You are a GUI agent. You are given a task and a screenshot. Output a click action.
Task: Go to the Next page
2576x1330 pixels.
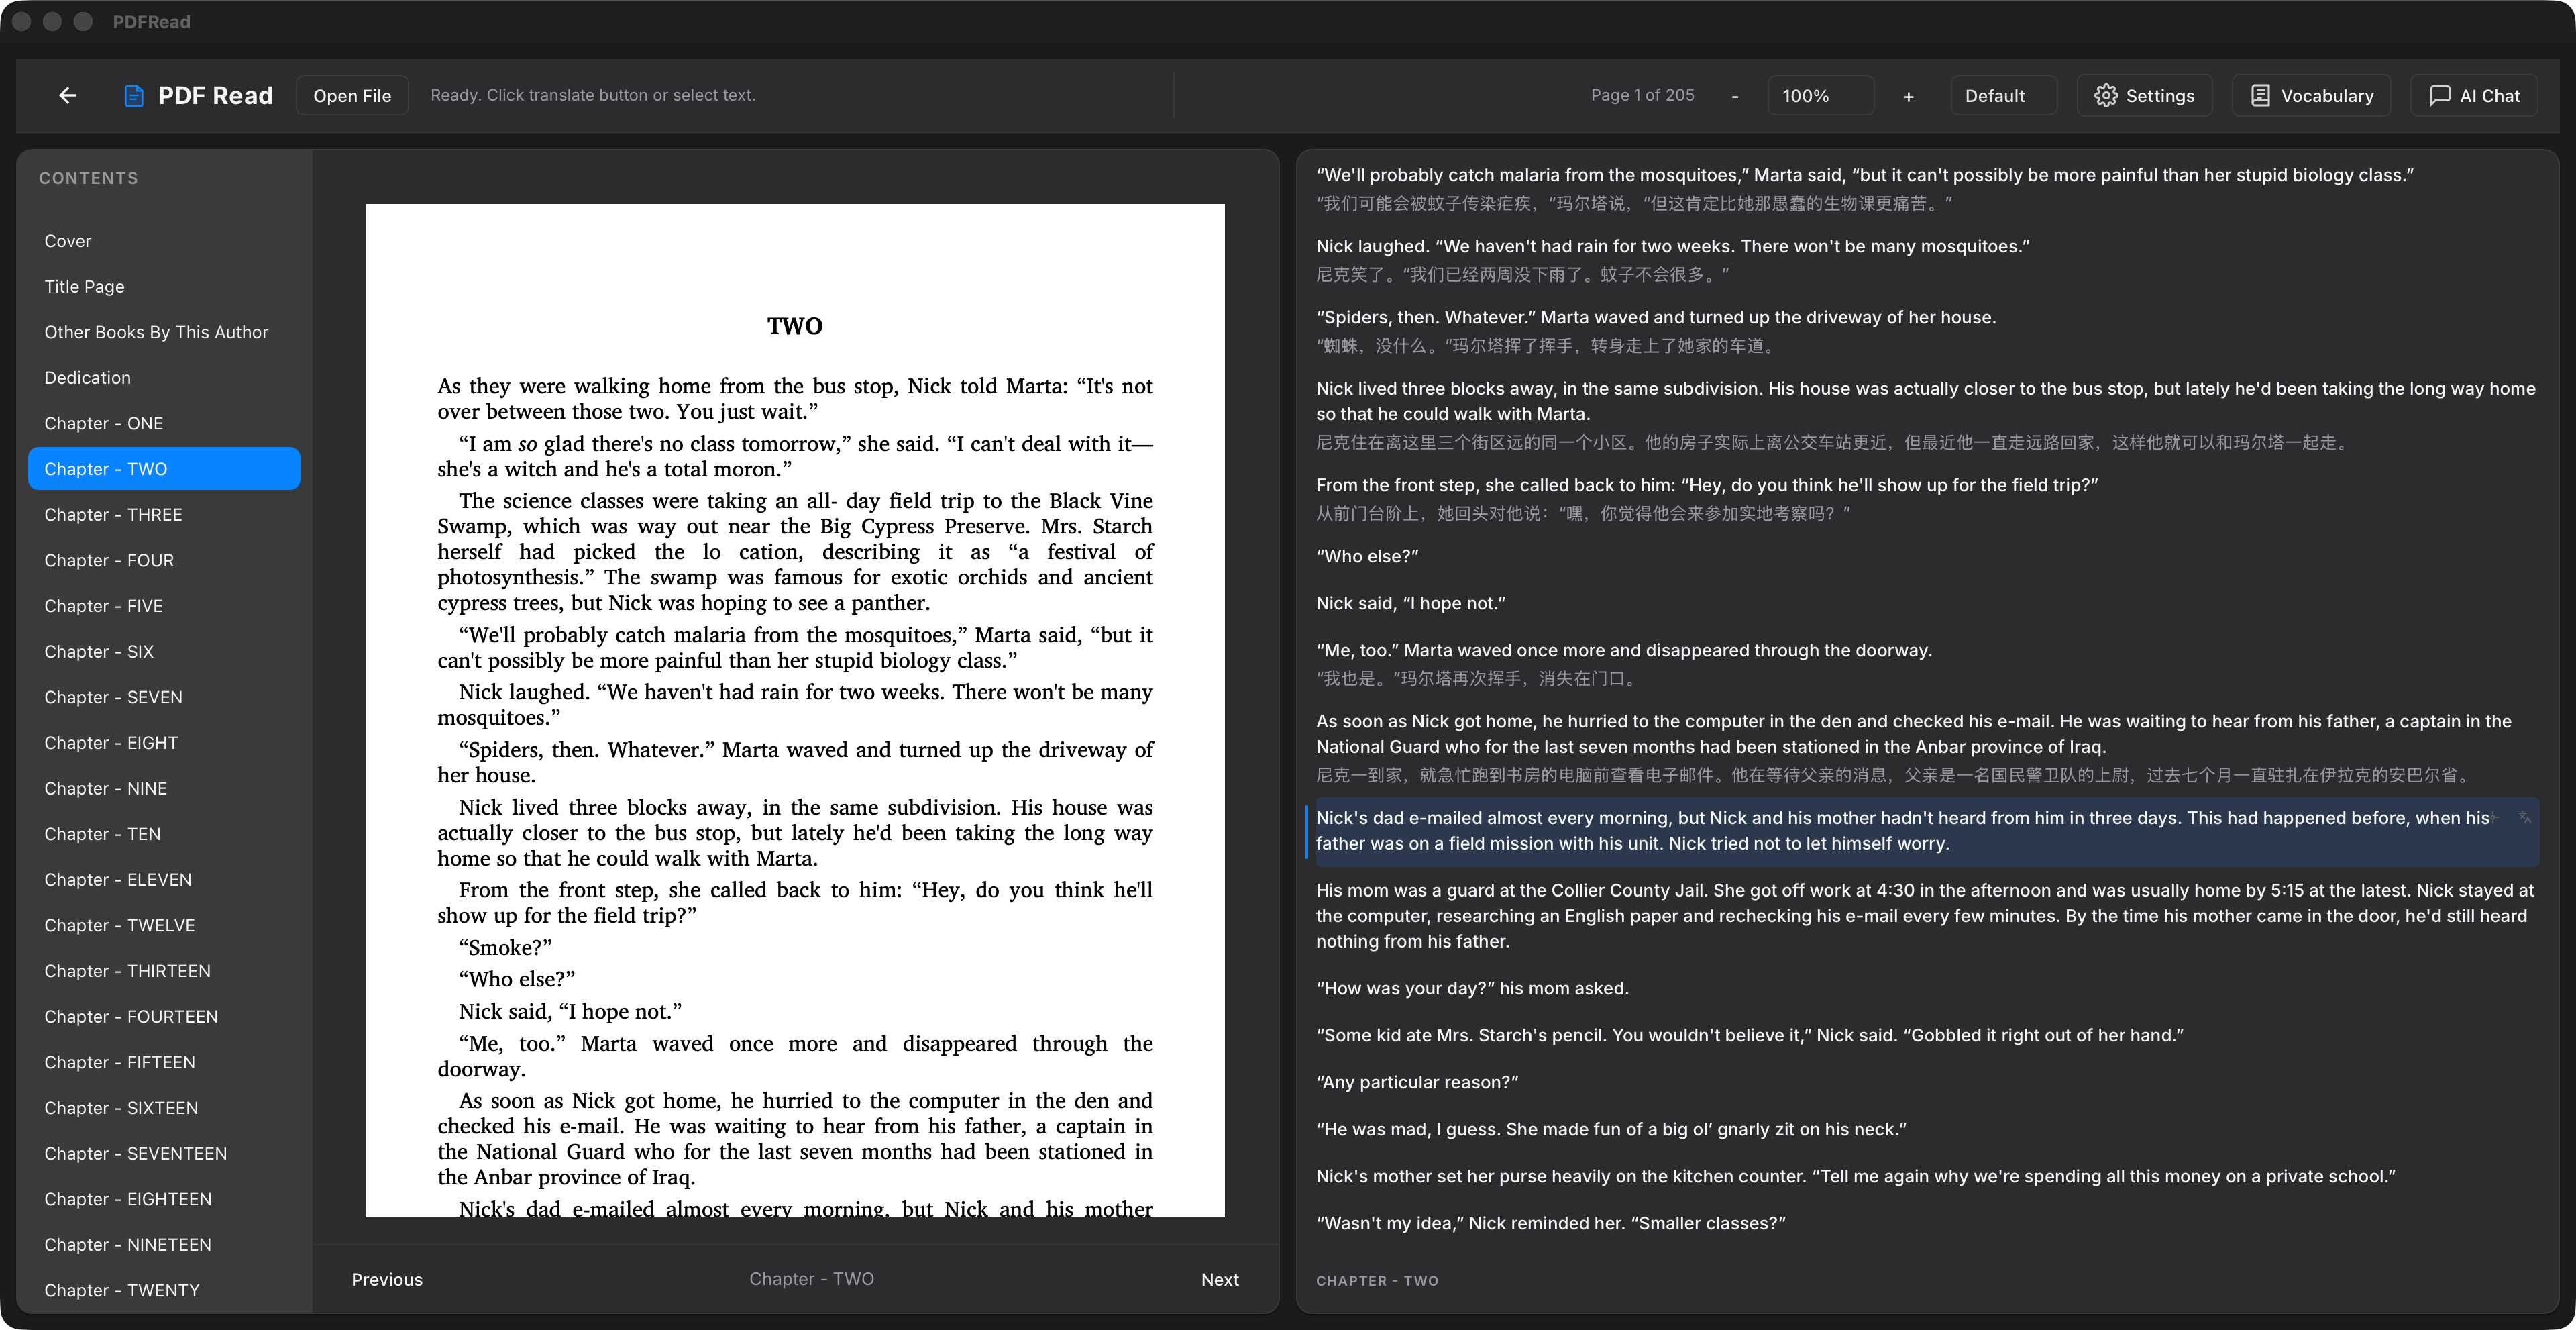click(x=1220, y=1279)
